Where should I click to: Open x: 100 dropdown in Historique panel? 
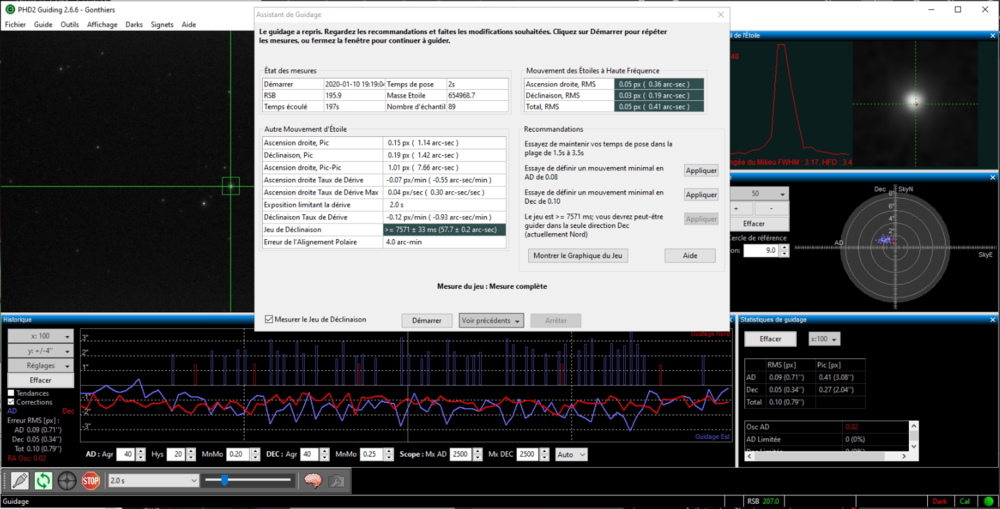pos(41,336)
